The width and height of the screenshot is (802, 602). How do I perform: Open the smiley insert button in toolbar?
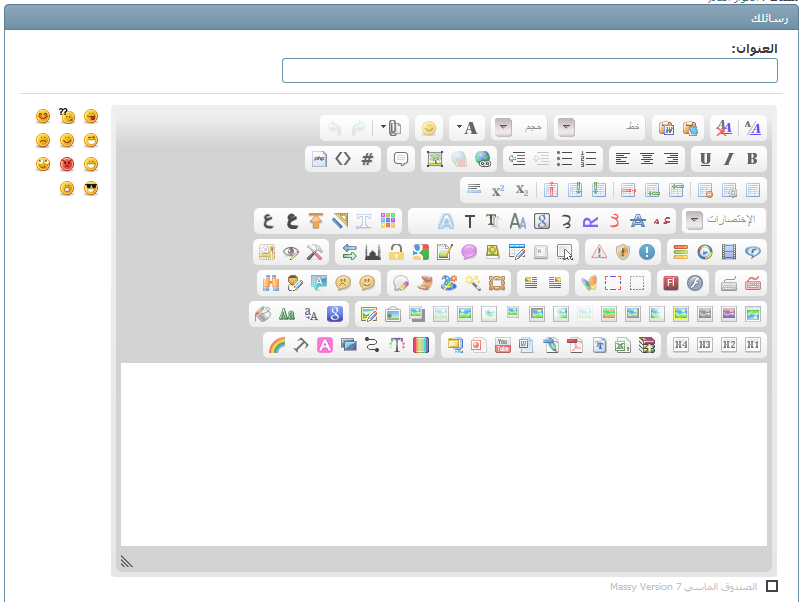[x=429, y=128]
